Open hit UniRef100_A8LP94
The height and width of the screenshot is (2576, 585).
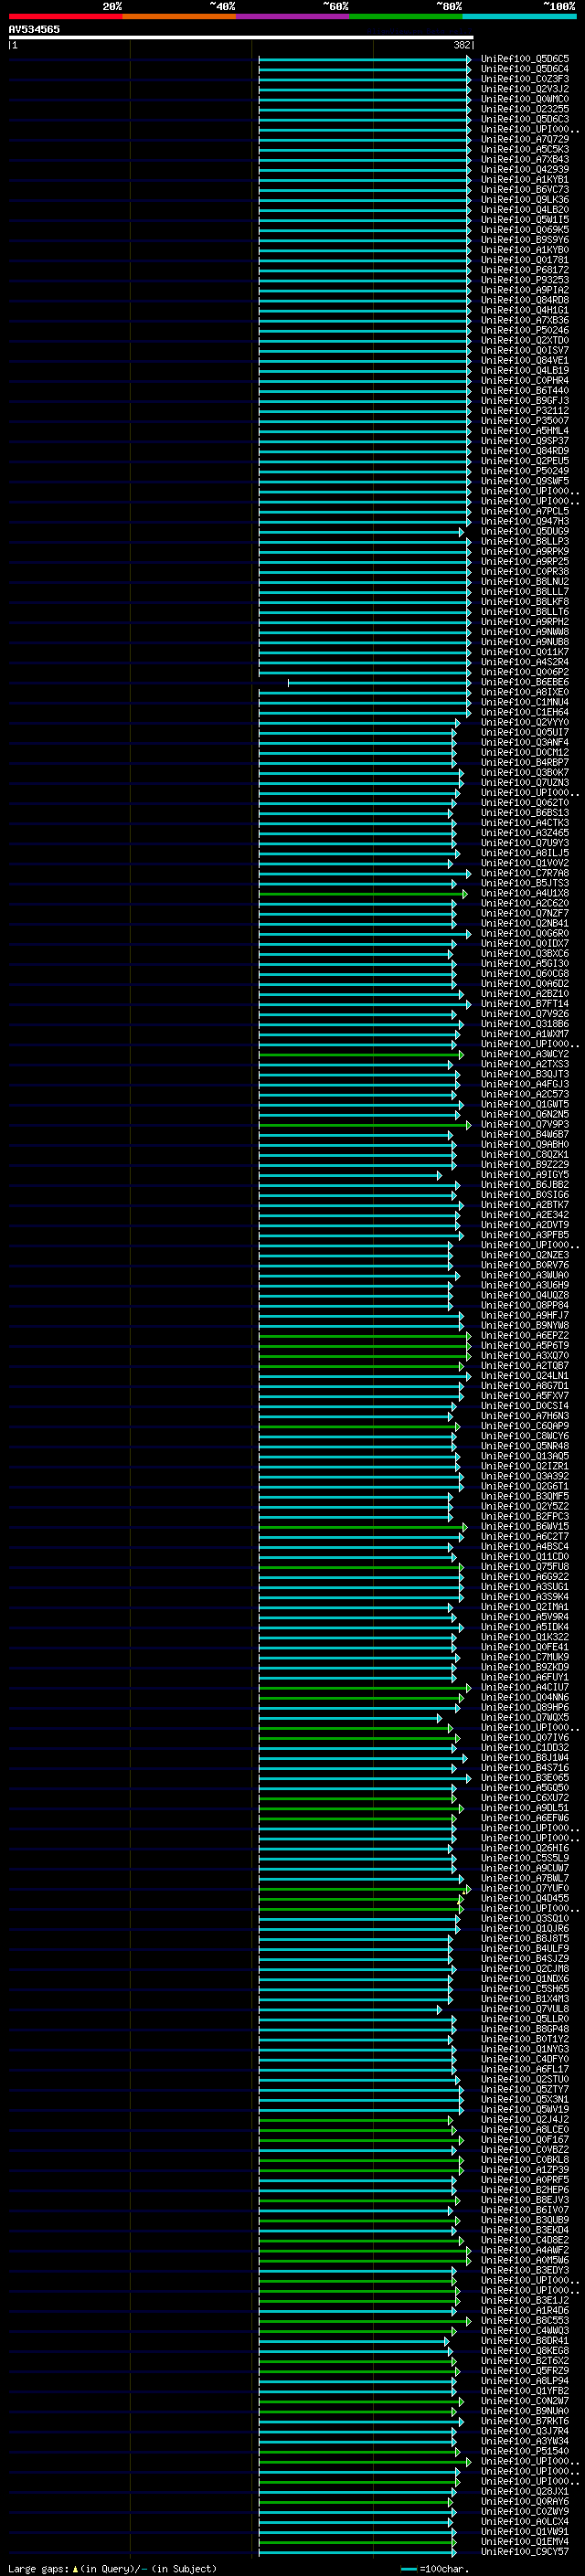[x=525, y=2380]
